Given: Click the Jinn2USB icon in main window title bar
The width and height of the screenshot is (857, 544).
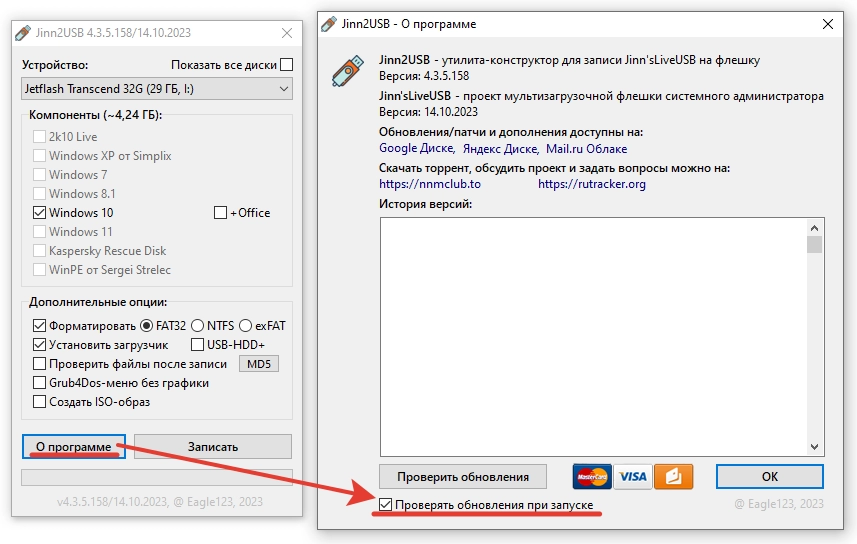Looking at the screenshot, I should (x=23, y=33).
